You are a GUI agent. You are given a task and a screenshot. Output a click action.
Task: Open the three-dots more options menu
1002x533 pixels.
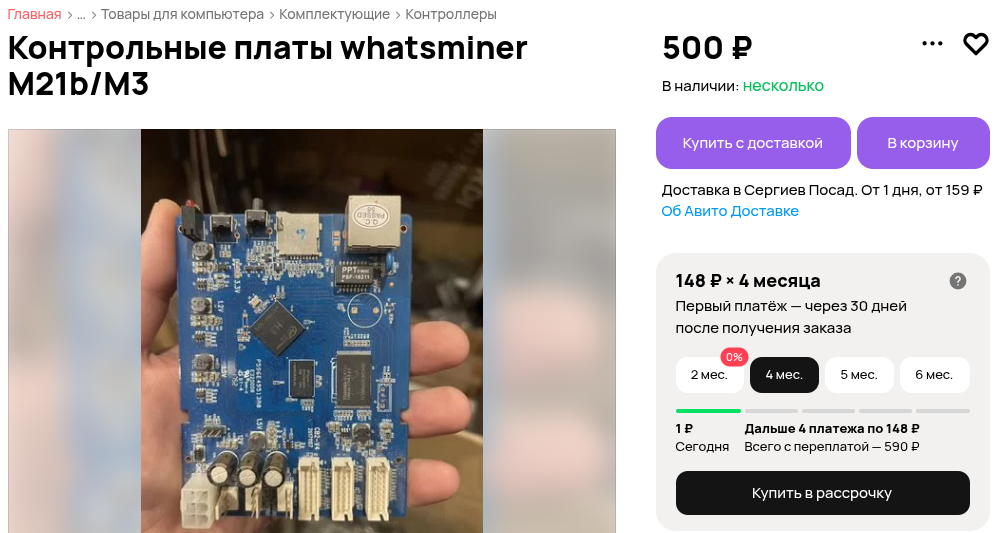[x=932, y=43]
